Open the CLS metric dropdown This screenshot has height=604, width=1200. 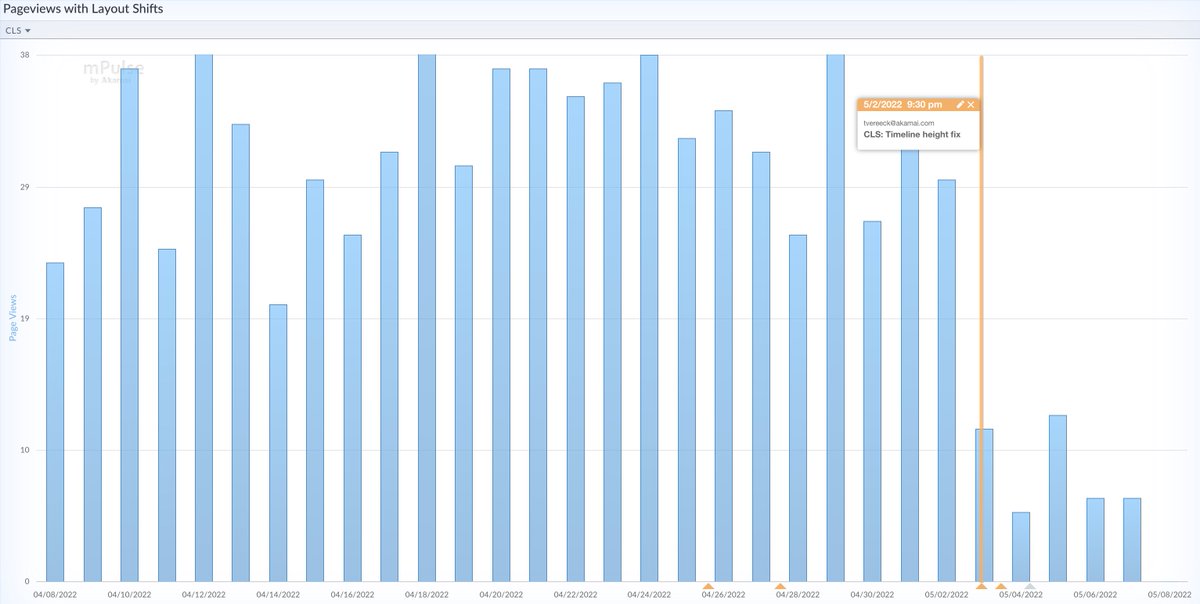(18, 31)
